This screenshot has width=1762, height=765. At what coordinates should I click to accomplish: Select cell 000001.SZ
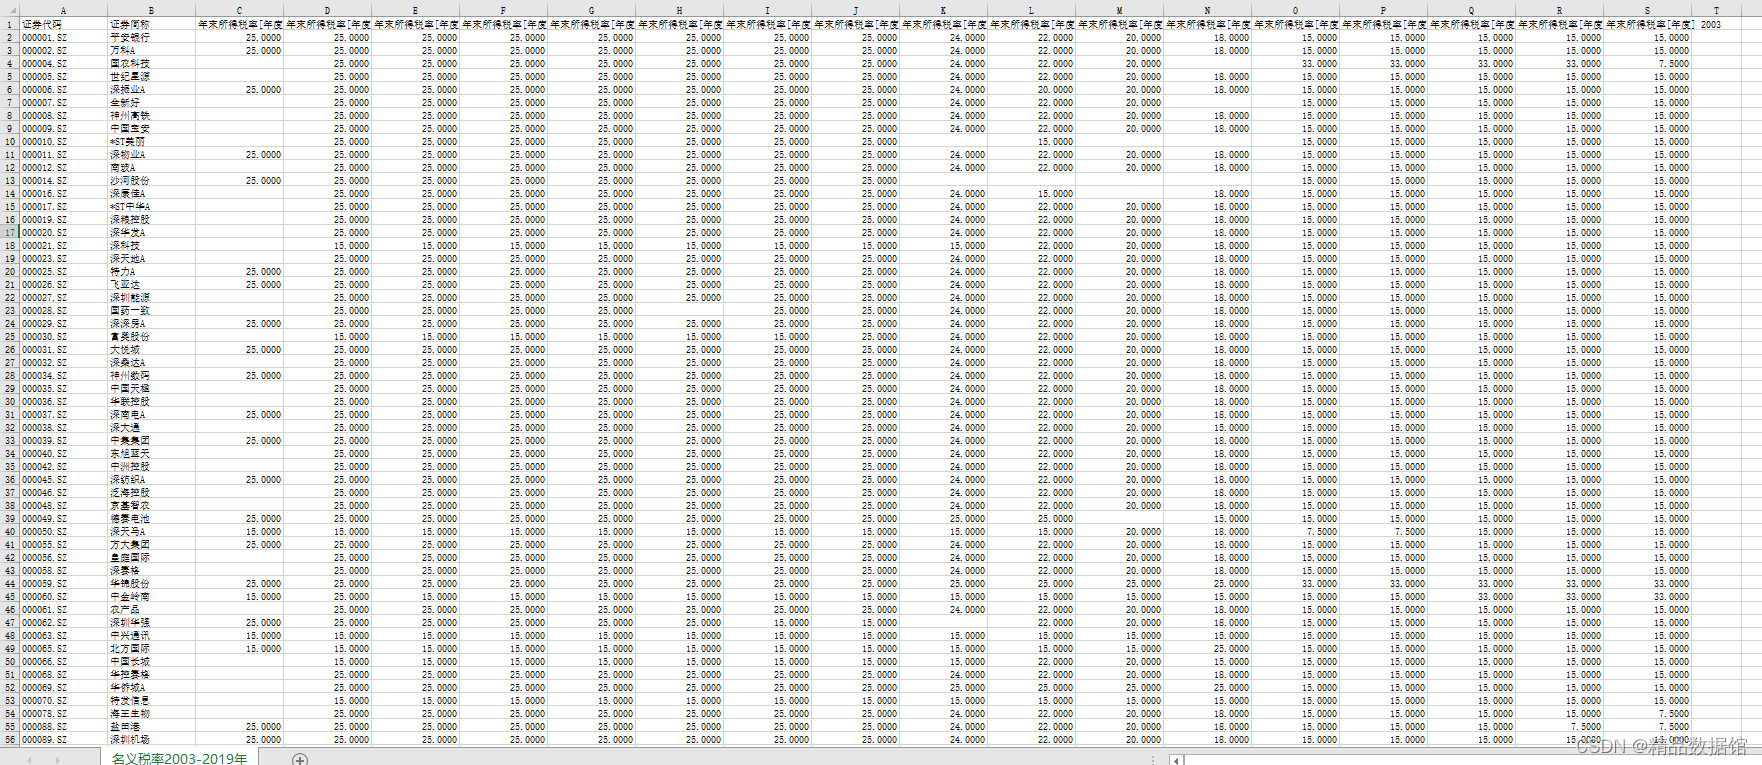coord(64,37)
